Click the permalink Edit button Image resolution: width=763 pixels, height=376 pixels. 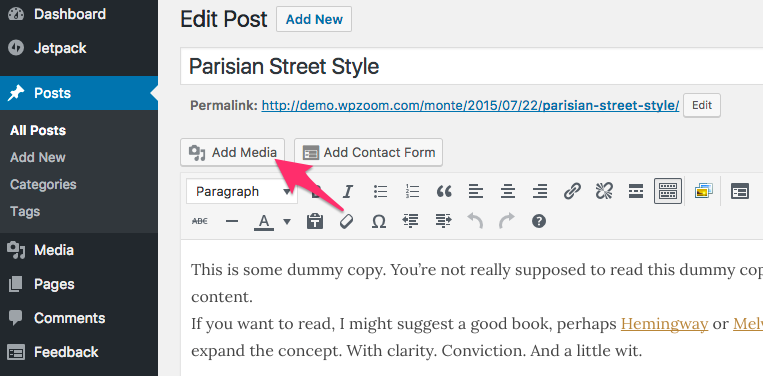coord(702,106)
